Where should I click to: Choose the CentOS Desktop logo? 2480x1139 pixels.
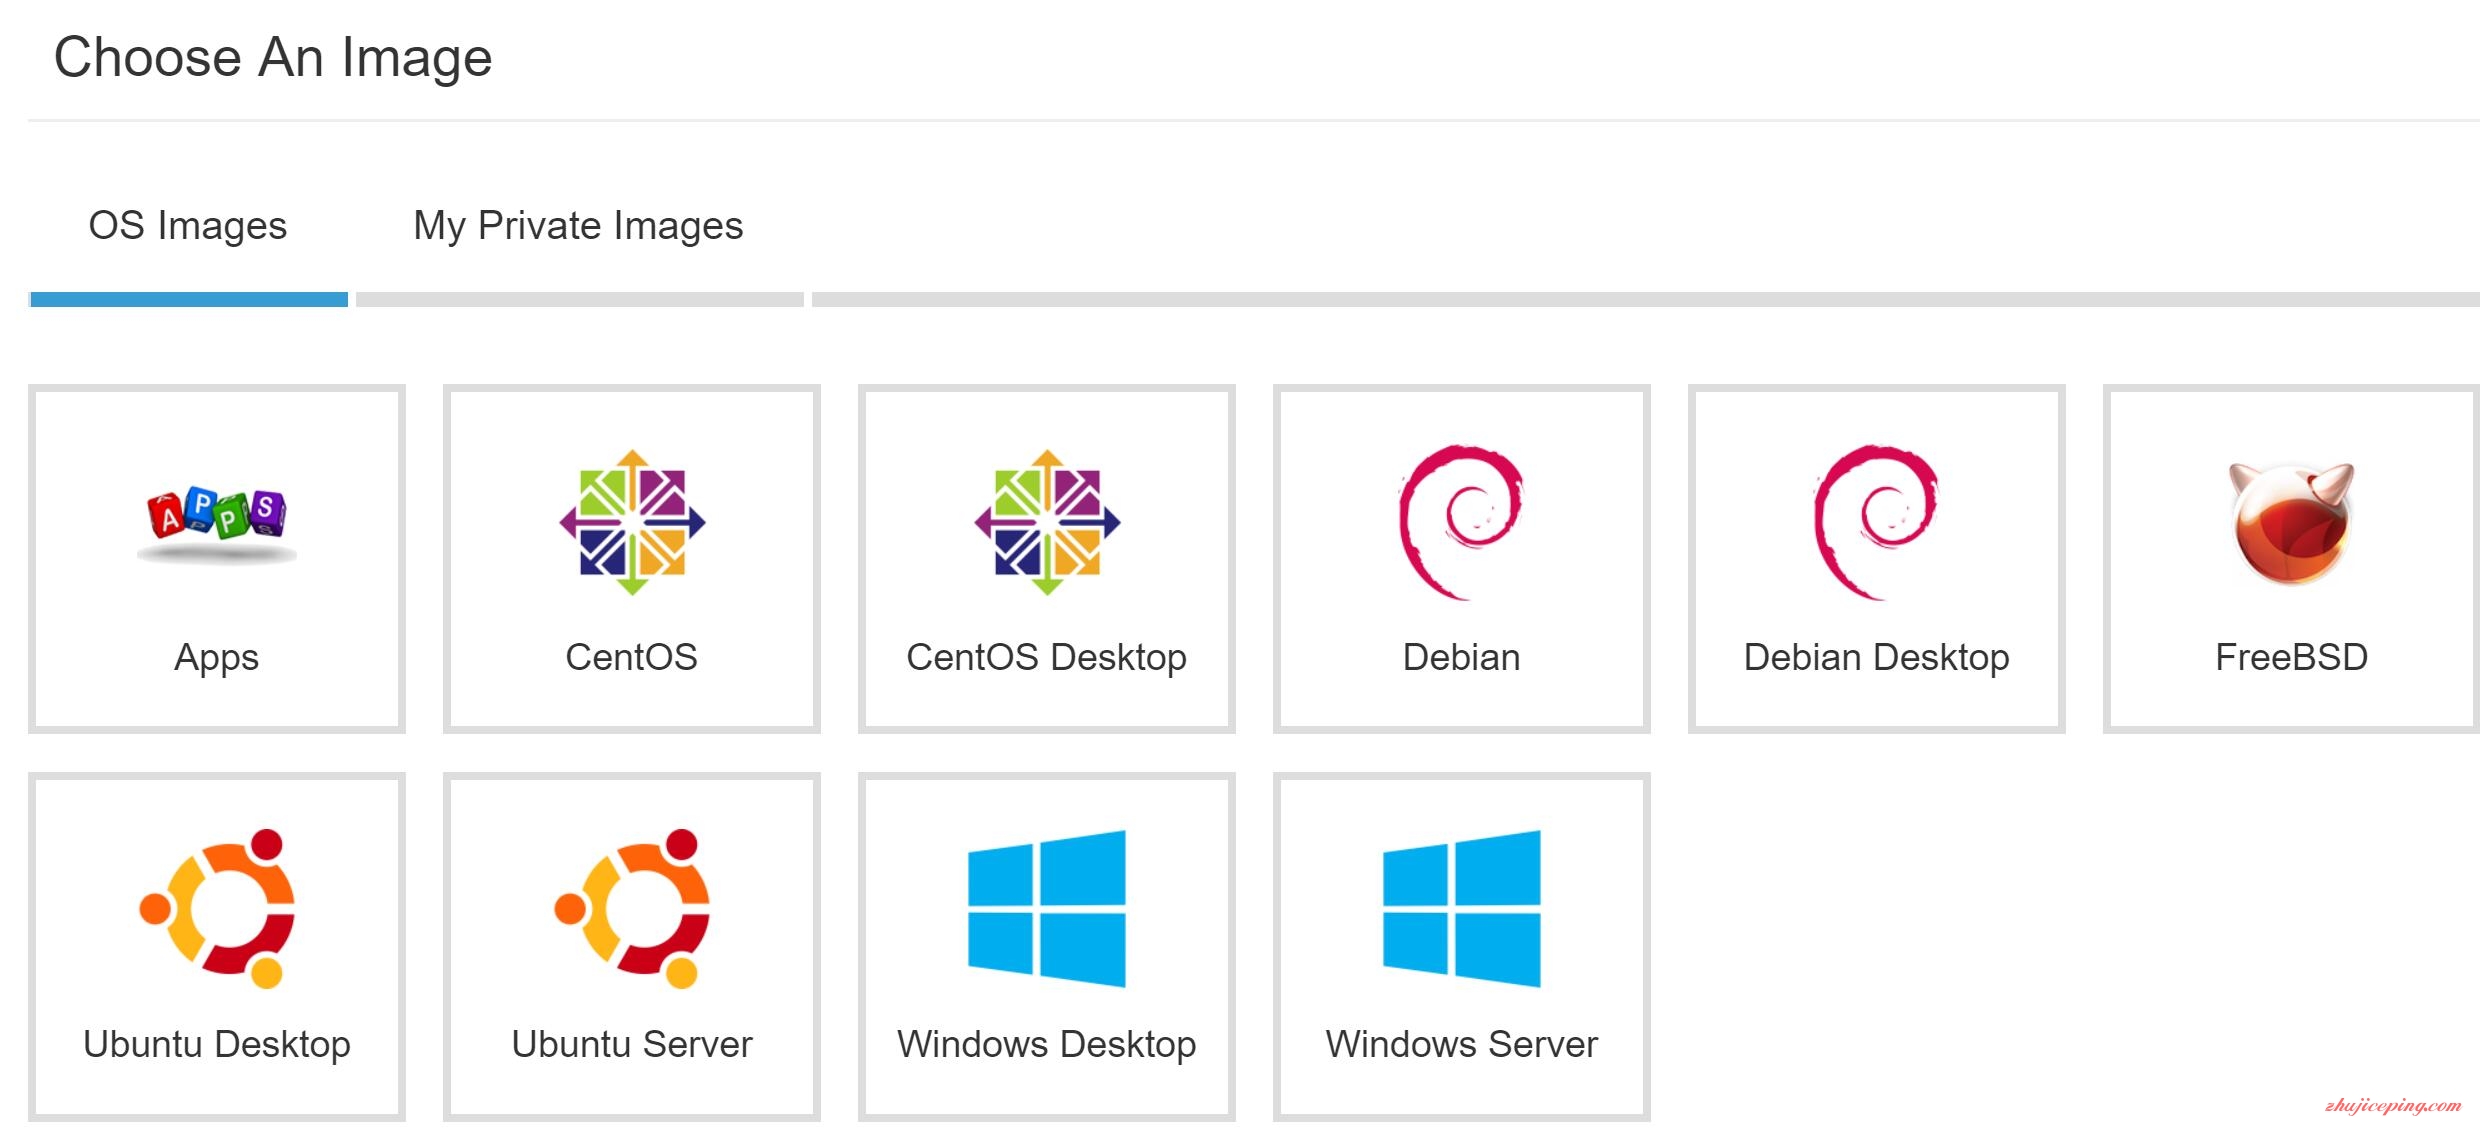(x=1047, y=522)
